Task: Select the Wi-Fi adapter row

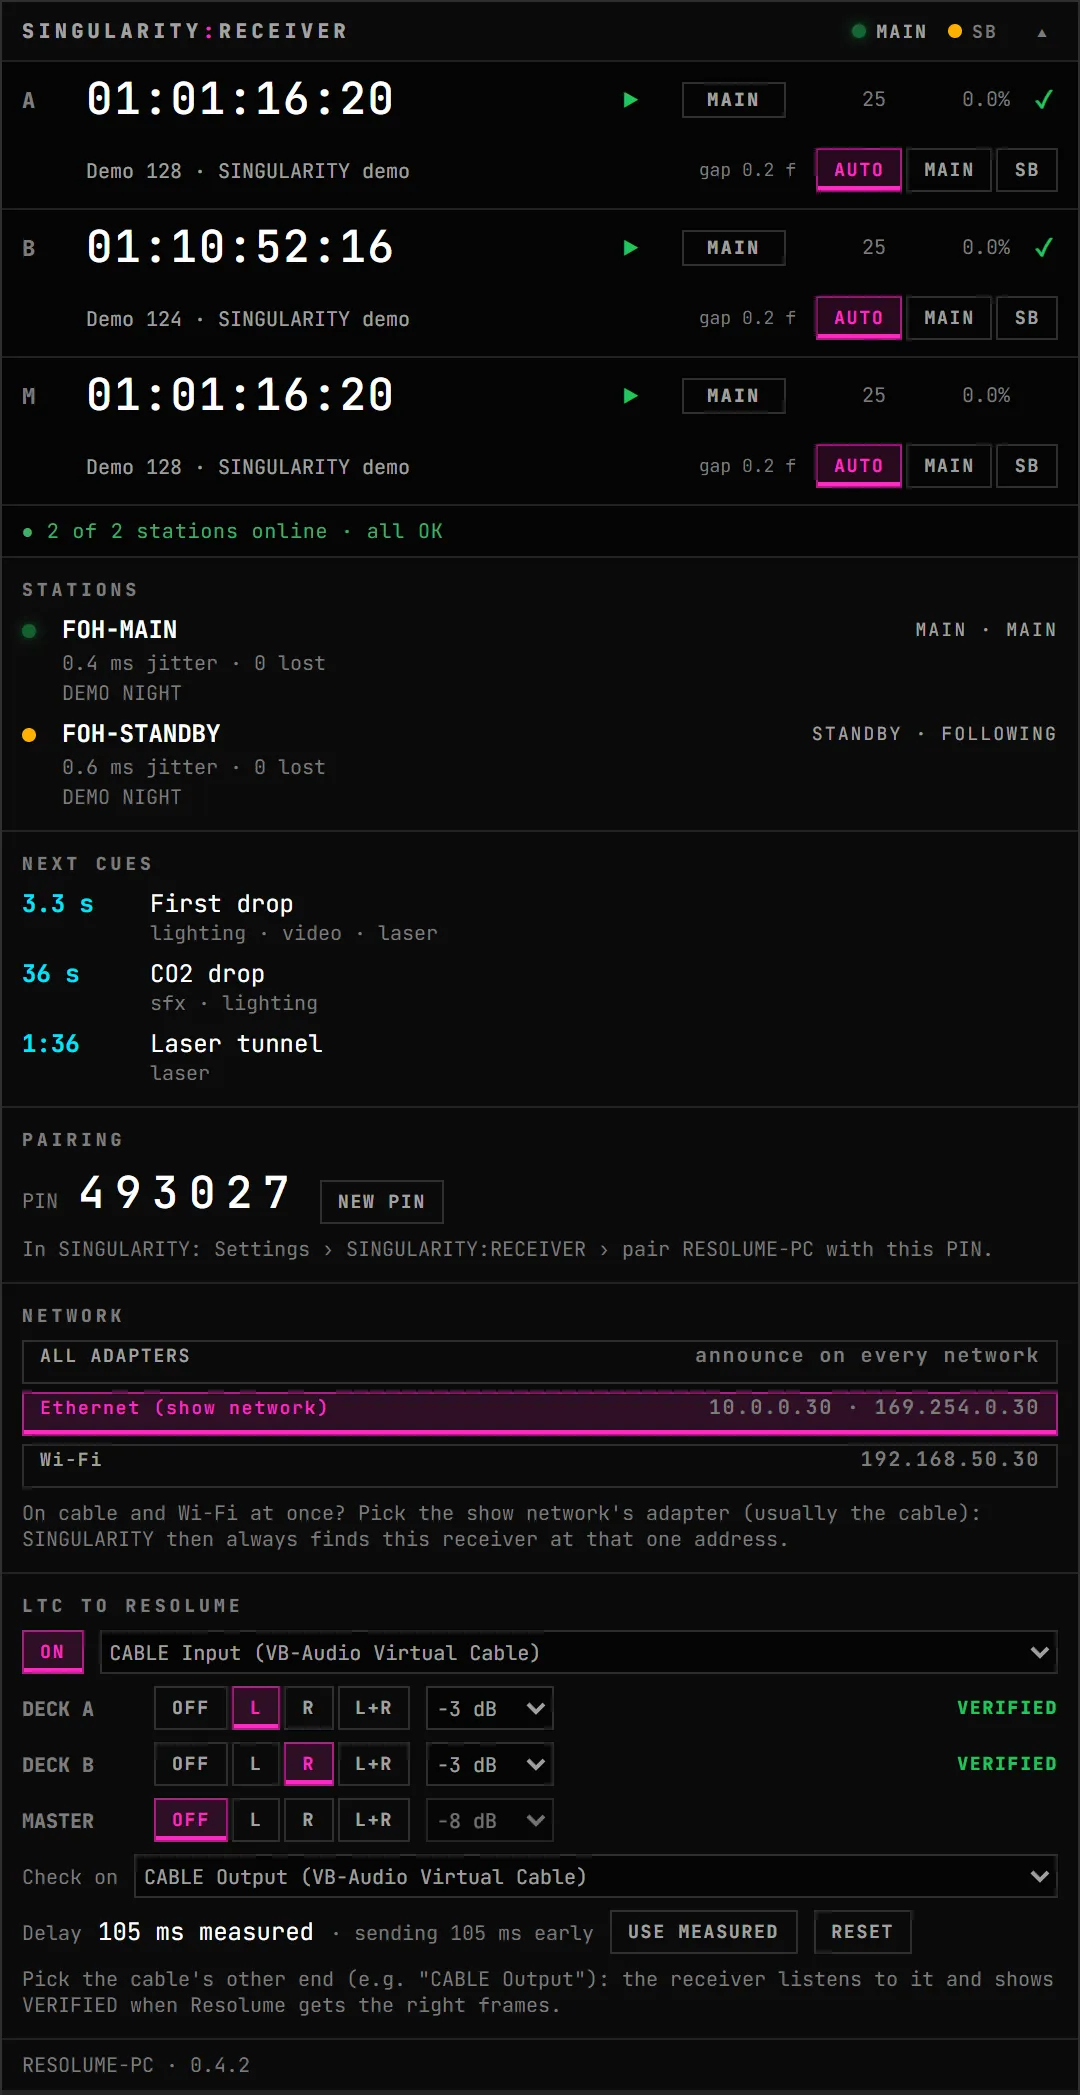Action: coord(540,1465)
